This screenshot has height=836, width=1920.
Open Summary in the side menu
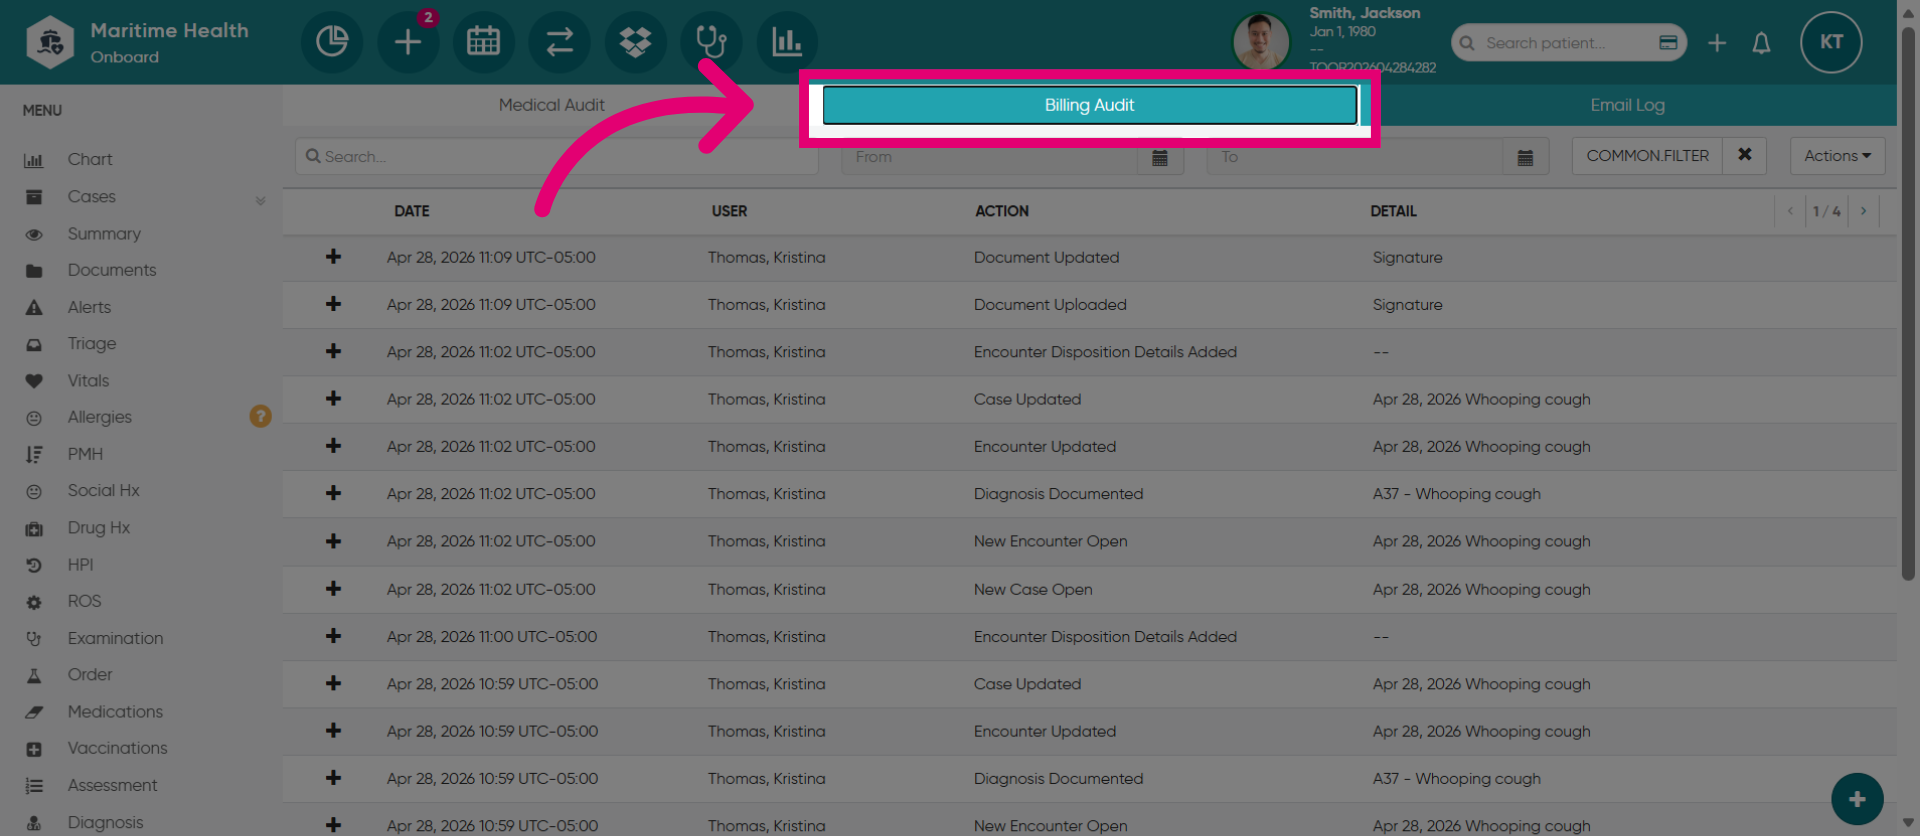tap(104, 234)
